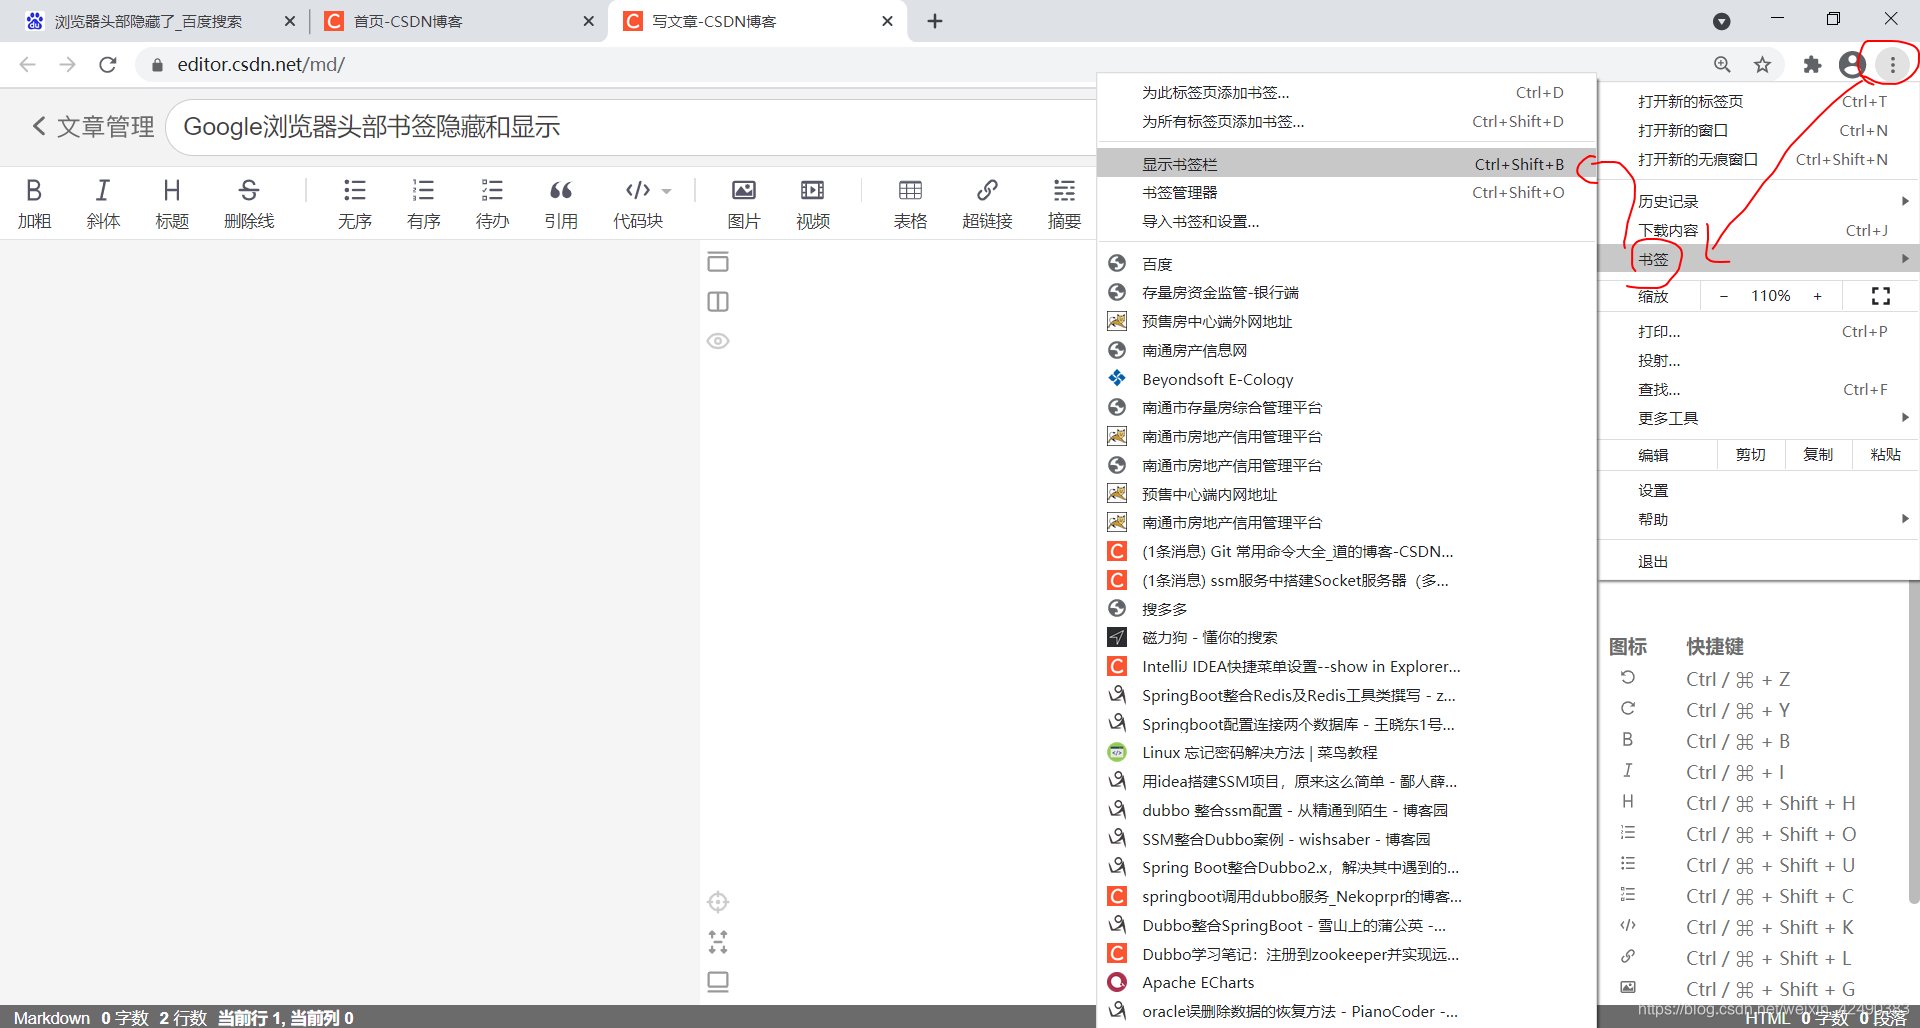Select 打开新的标签页 in Chrome menu
The image size is (1920, 1028).
click(x=1759, y=101)
